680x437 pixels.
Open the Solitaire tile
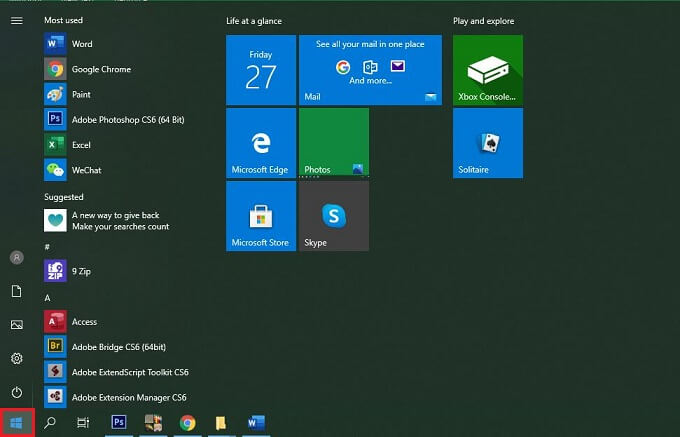(x=488, y=143)
